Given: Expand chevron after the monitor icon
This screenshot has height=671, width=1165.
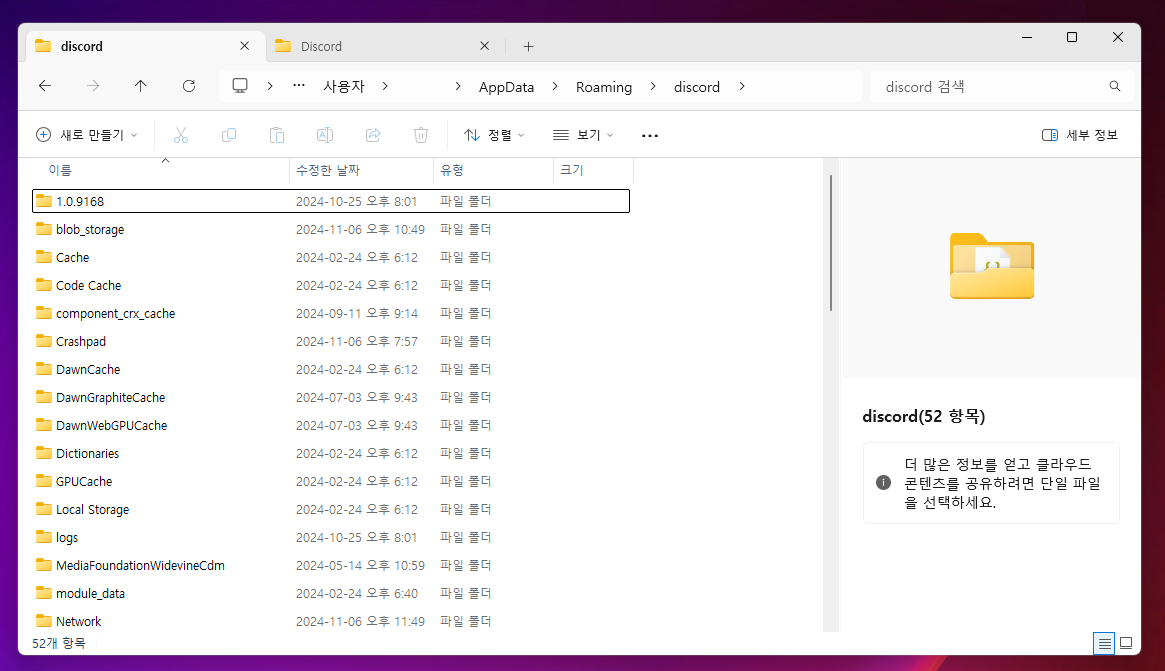Looking at the screenshot, I should click(x=270, y=86).
